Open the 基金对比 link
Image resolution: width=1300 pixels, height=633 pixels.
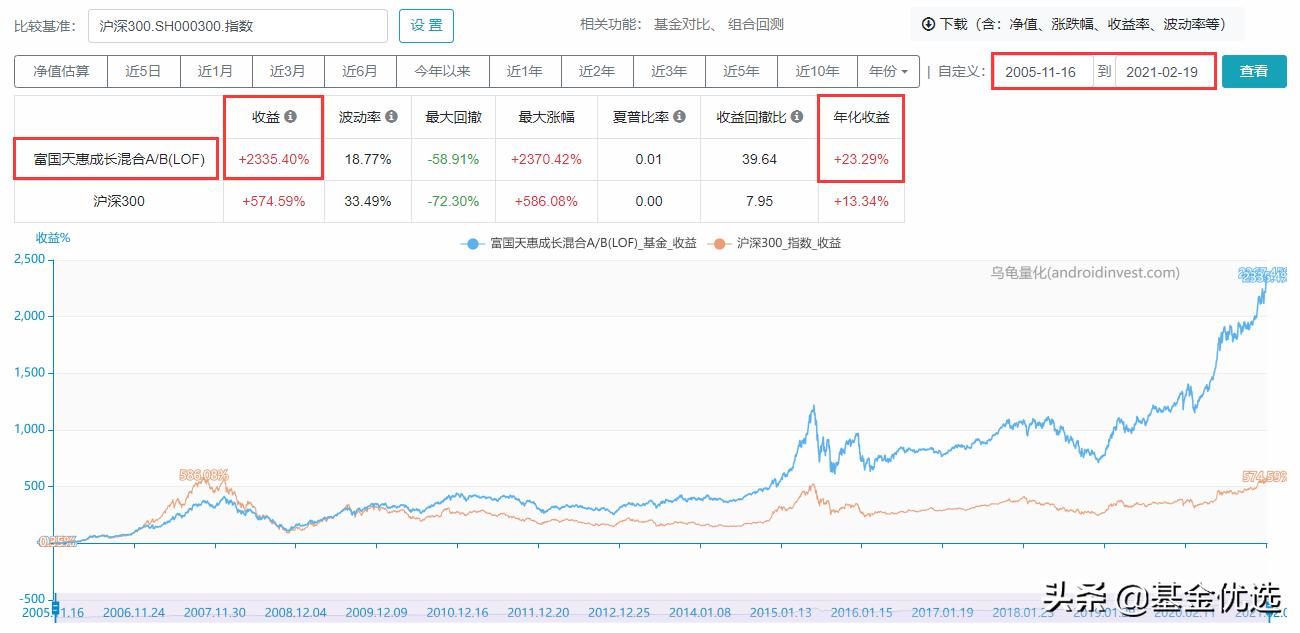[x=680, y=23]
